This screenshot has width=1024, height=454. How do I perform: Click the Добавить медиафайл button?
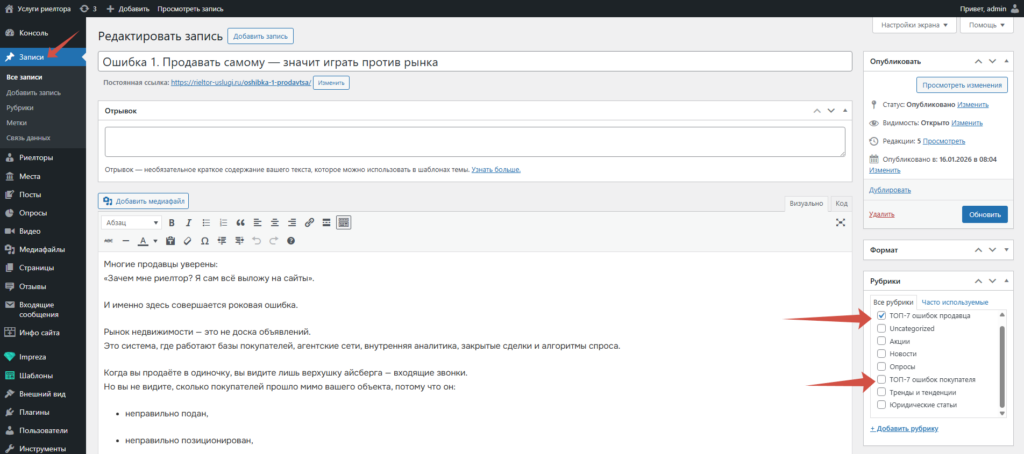(144, 201)
